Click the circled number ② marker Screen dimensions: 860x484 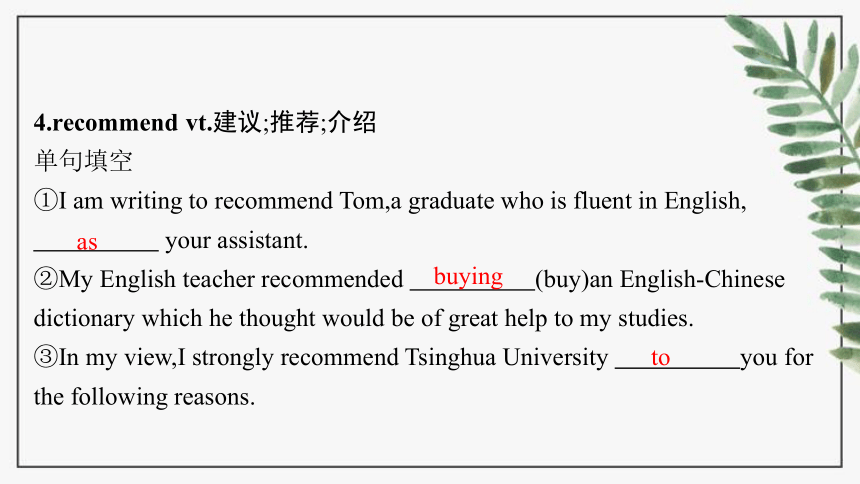pos(46,279)
